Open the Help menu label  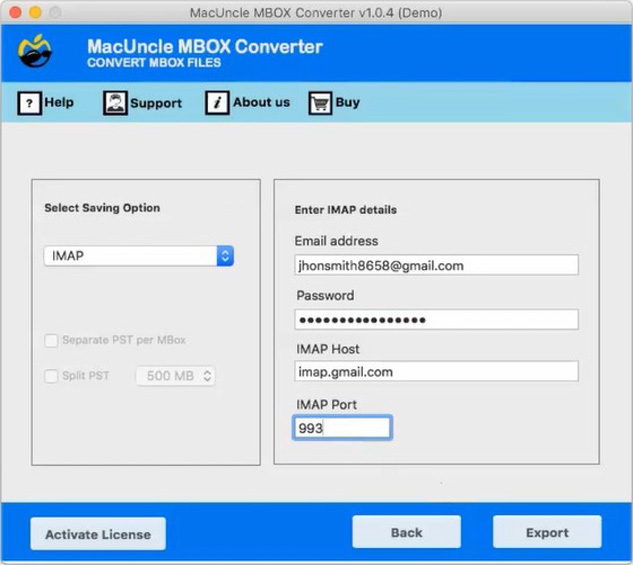pos(59,102)
